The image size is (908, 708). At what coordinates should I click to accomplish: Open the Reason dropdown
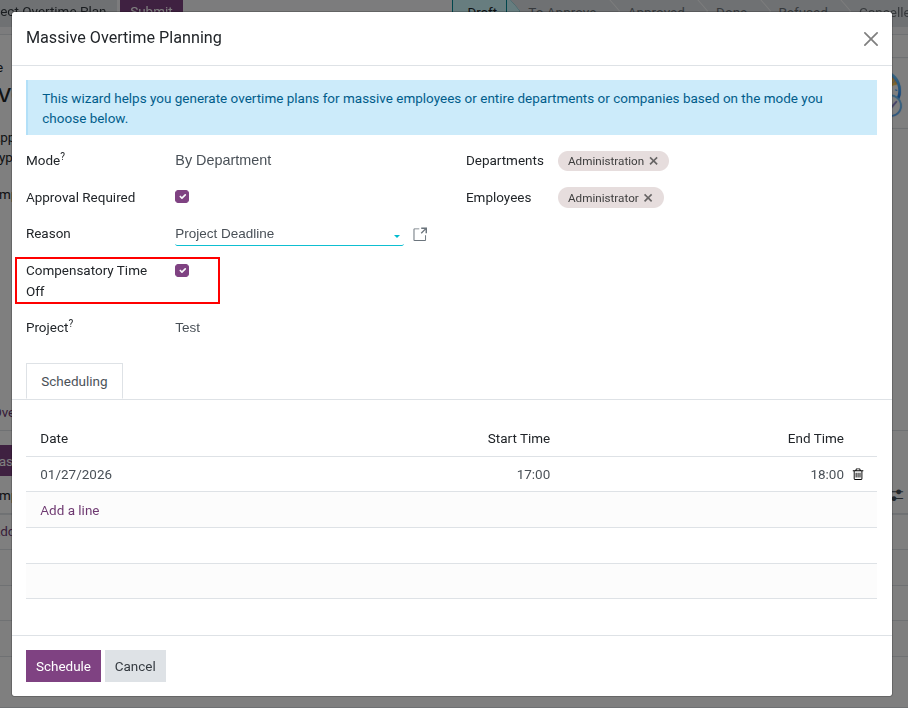point(396,233)
